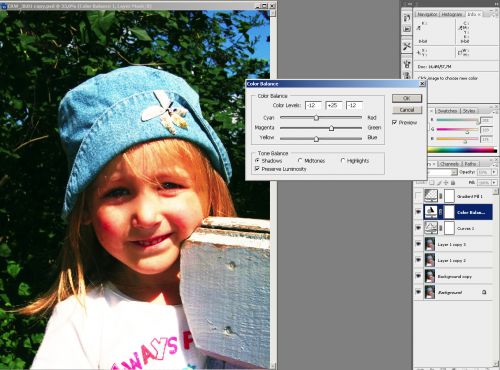Select Layer 1 copy 3 thumbnail
This screenshot has height=370, width=500.
click(430, 244)
